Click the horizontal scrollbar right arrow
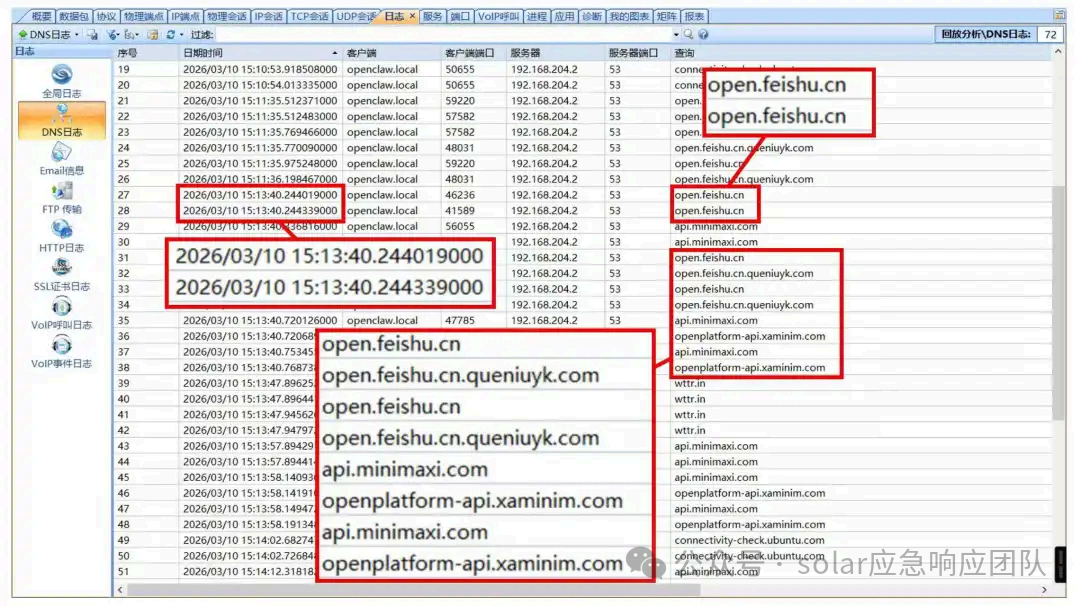 pyautogui.click(x=1044, y=590)
